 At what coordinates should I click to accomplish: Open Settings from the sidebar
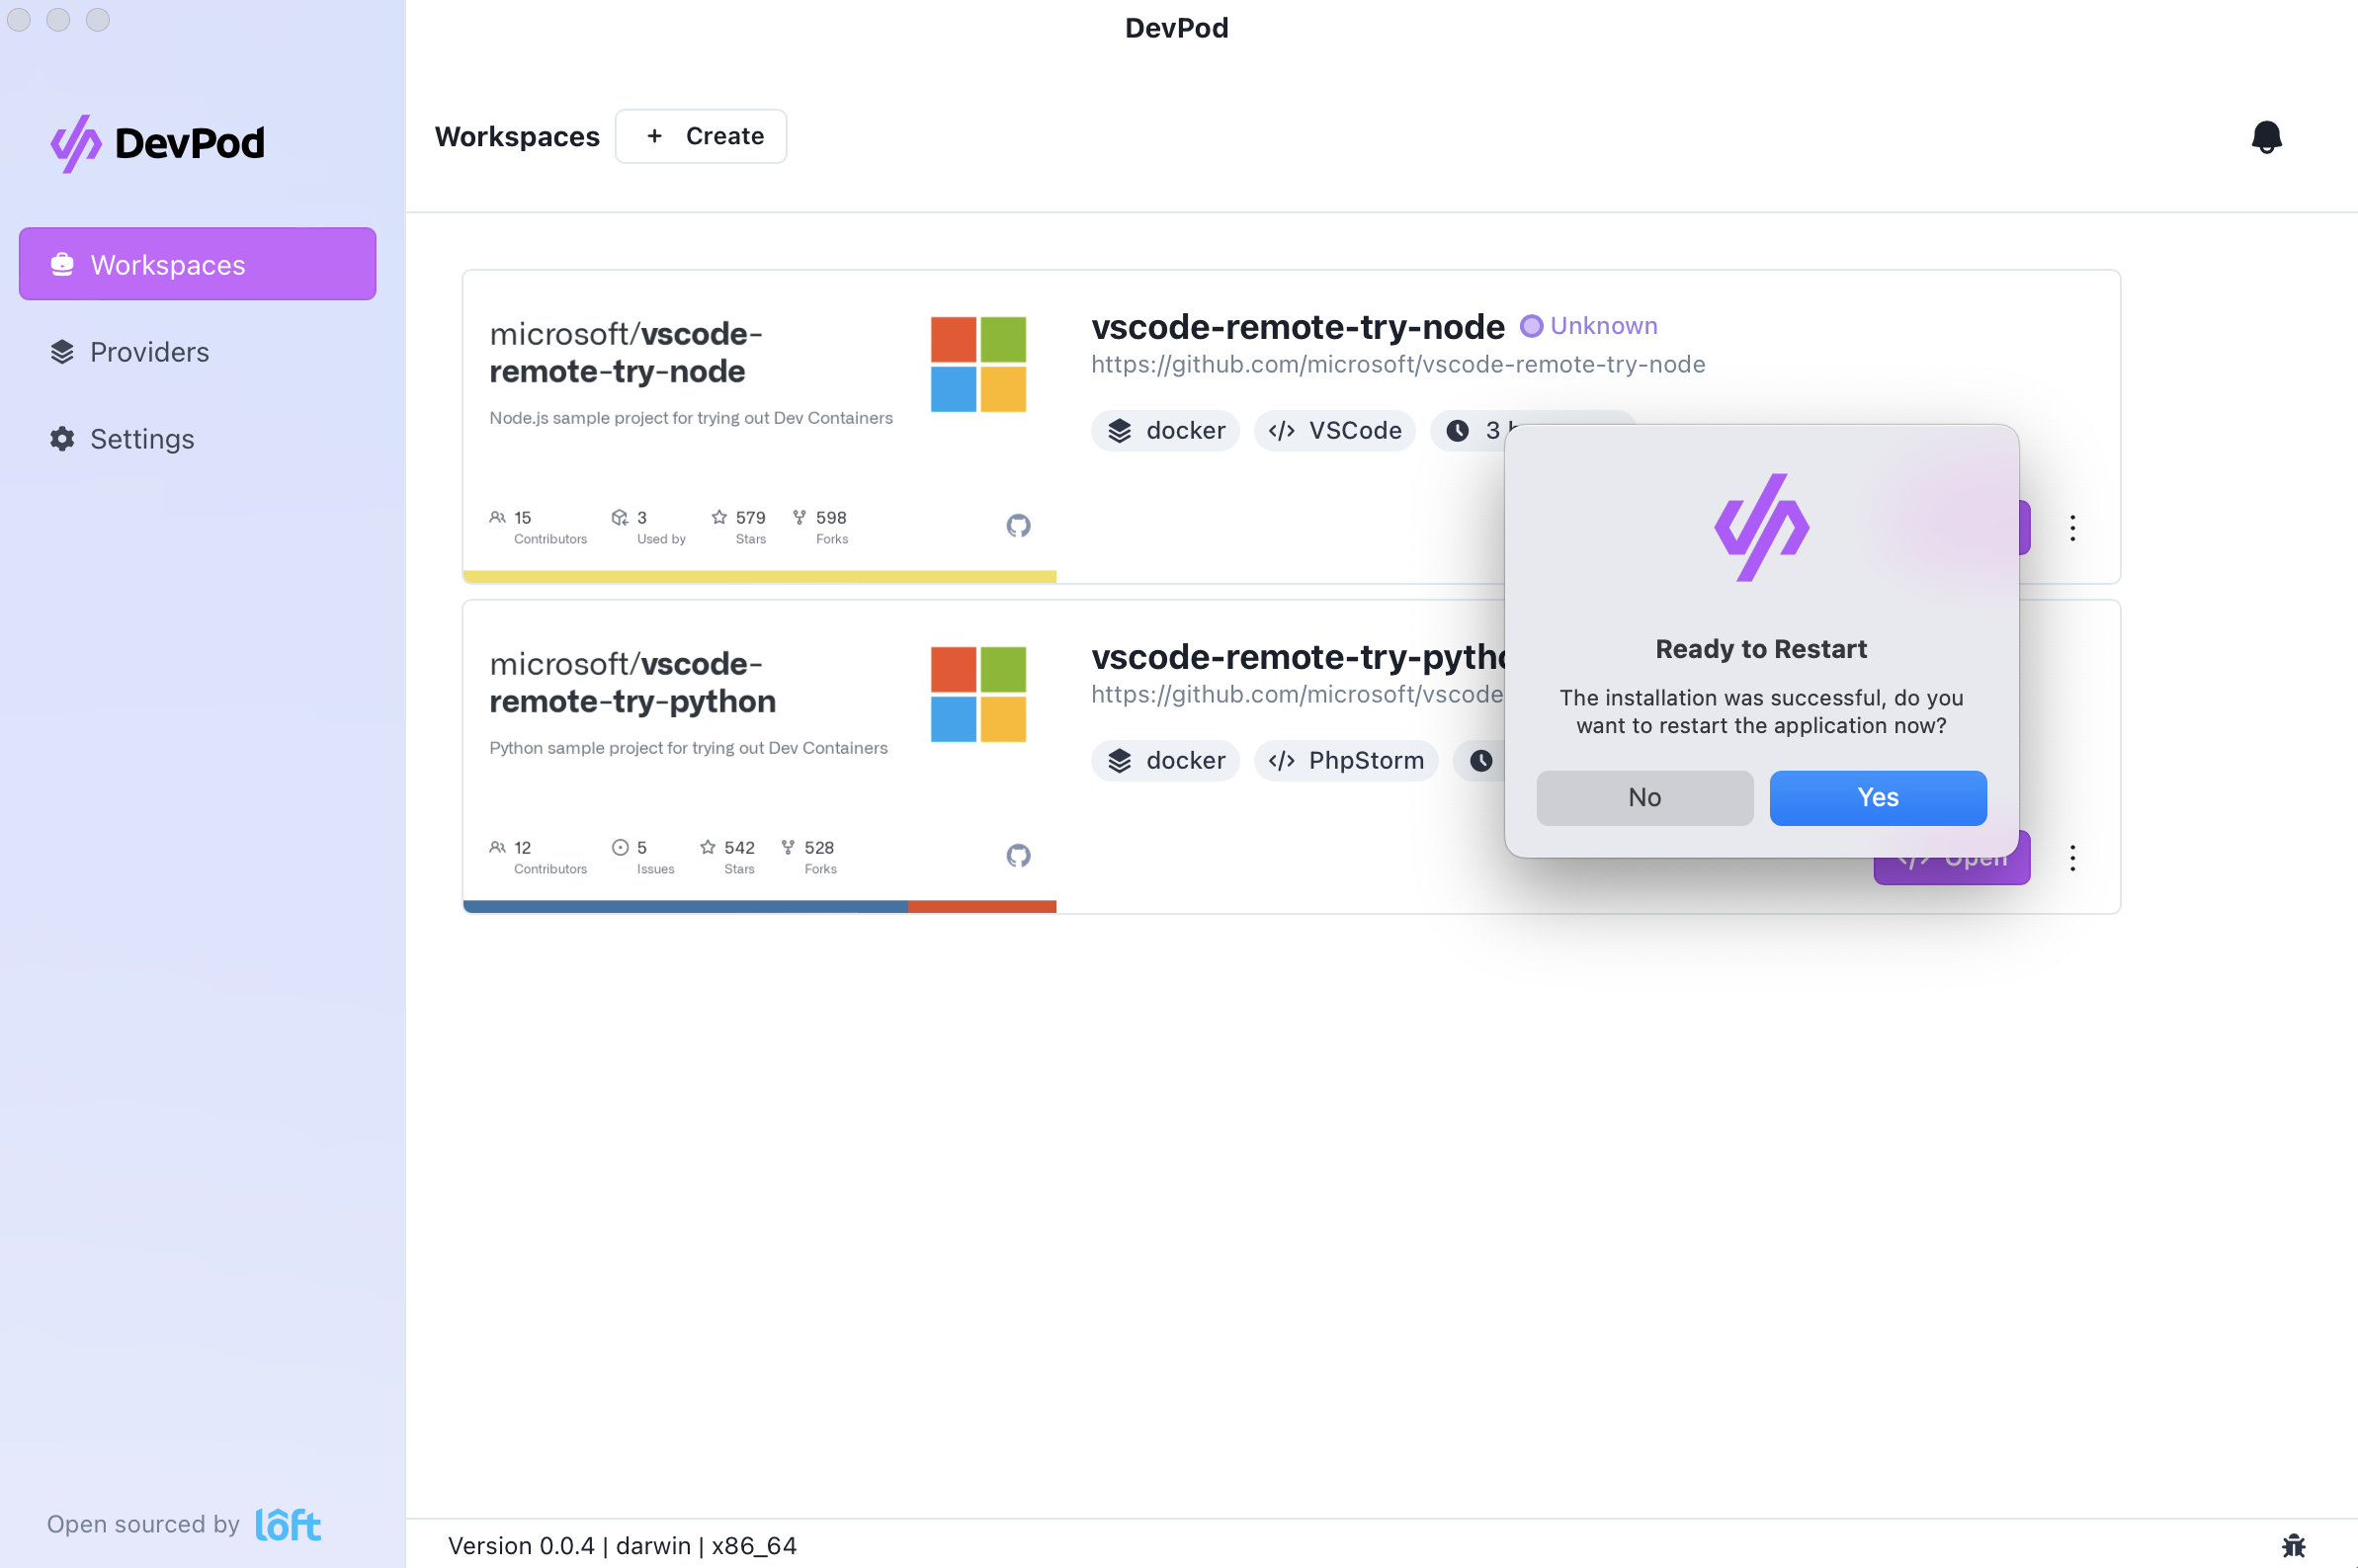[141, 439]
